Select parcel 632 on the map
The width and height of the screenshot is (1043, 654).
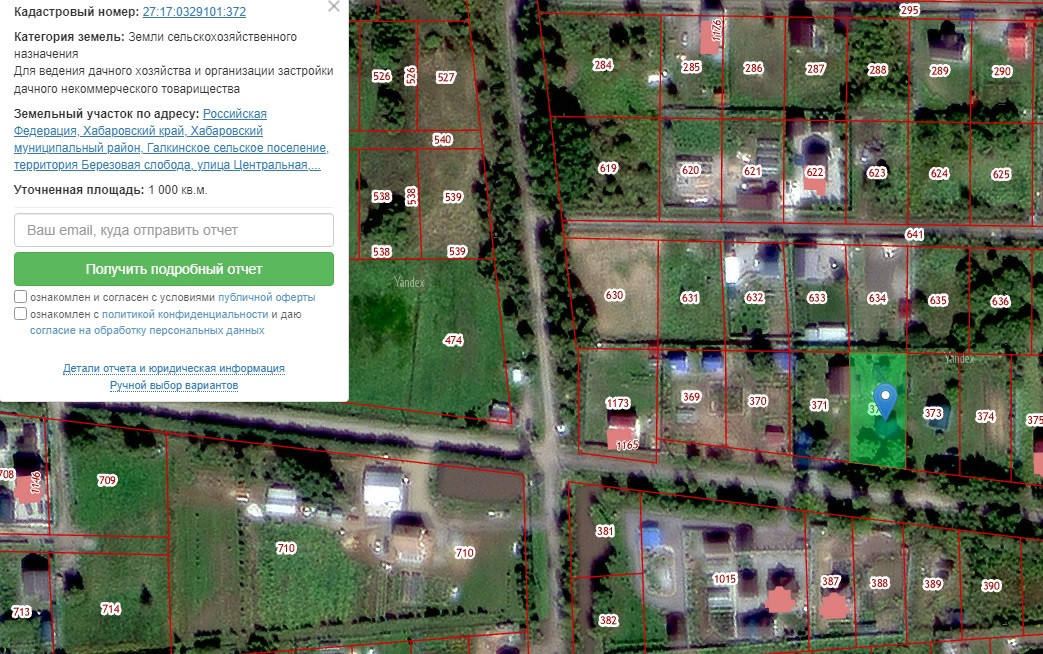click(754, 297)
